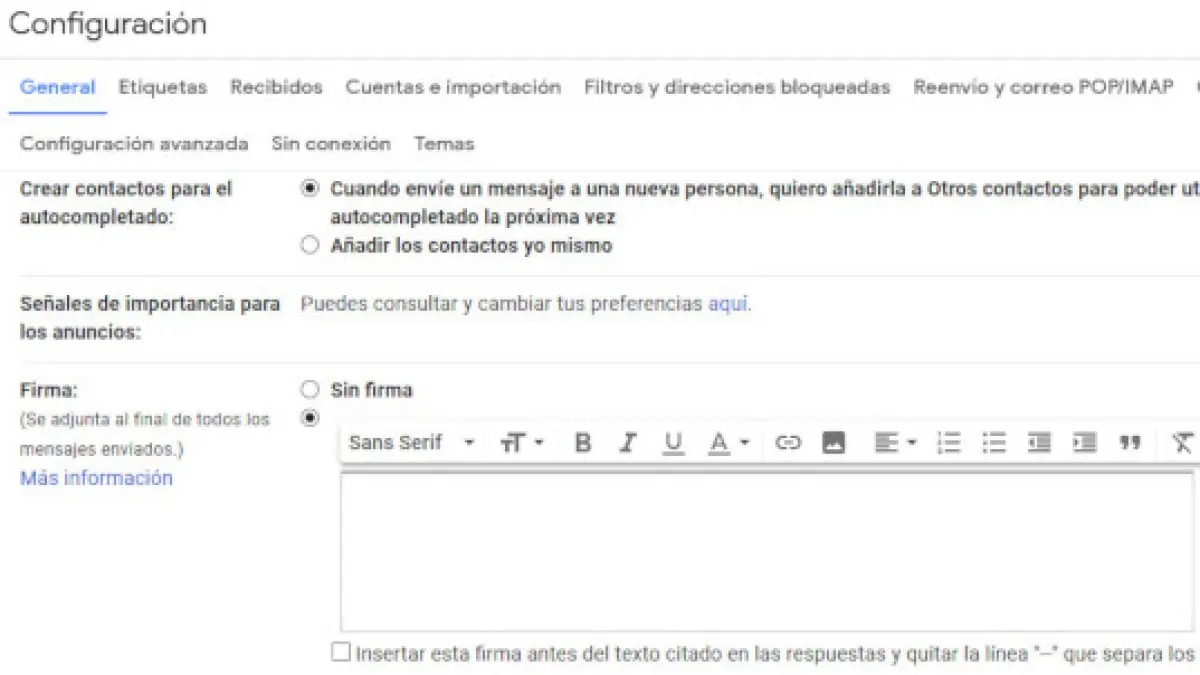This screenshot has width=1200, height=675.
Task: Check 'Insertar esta firma antes del texto citado'
Action: point(342,653)
